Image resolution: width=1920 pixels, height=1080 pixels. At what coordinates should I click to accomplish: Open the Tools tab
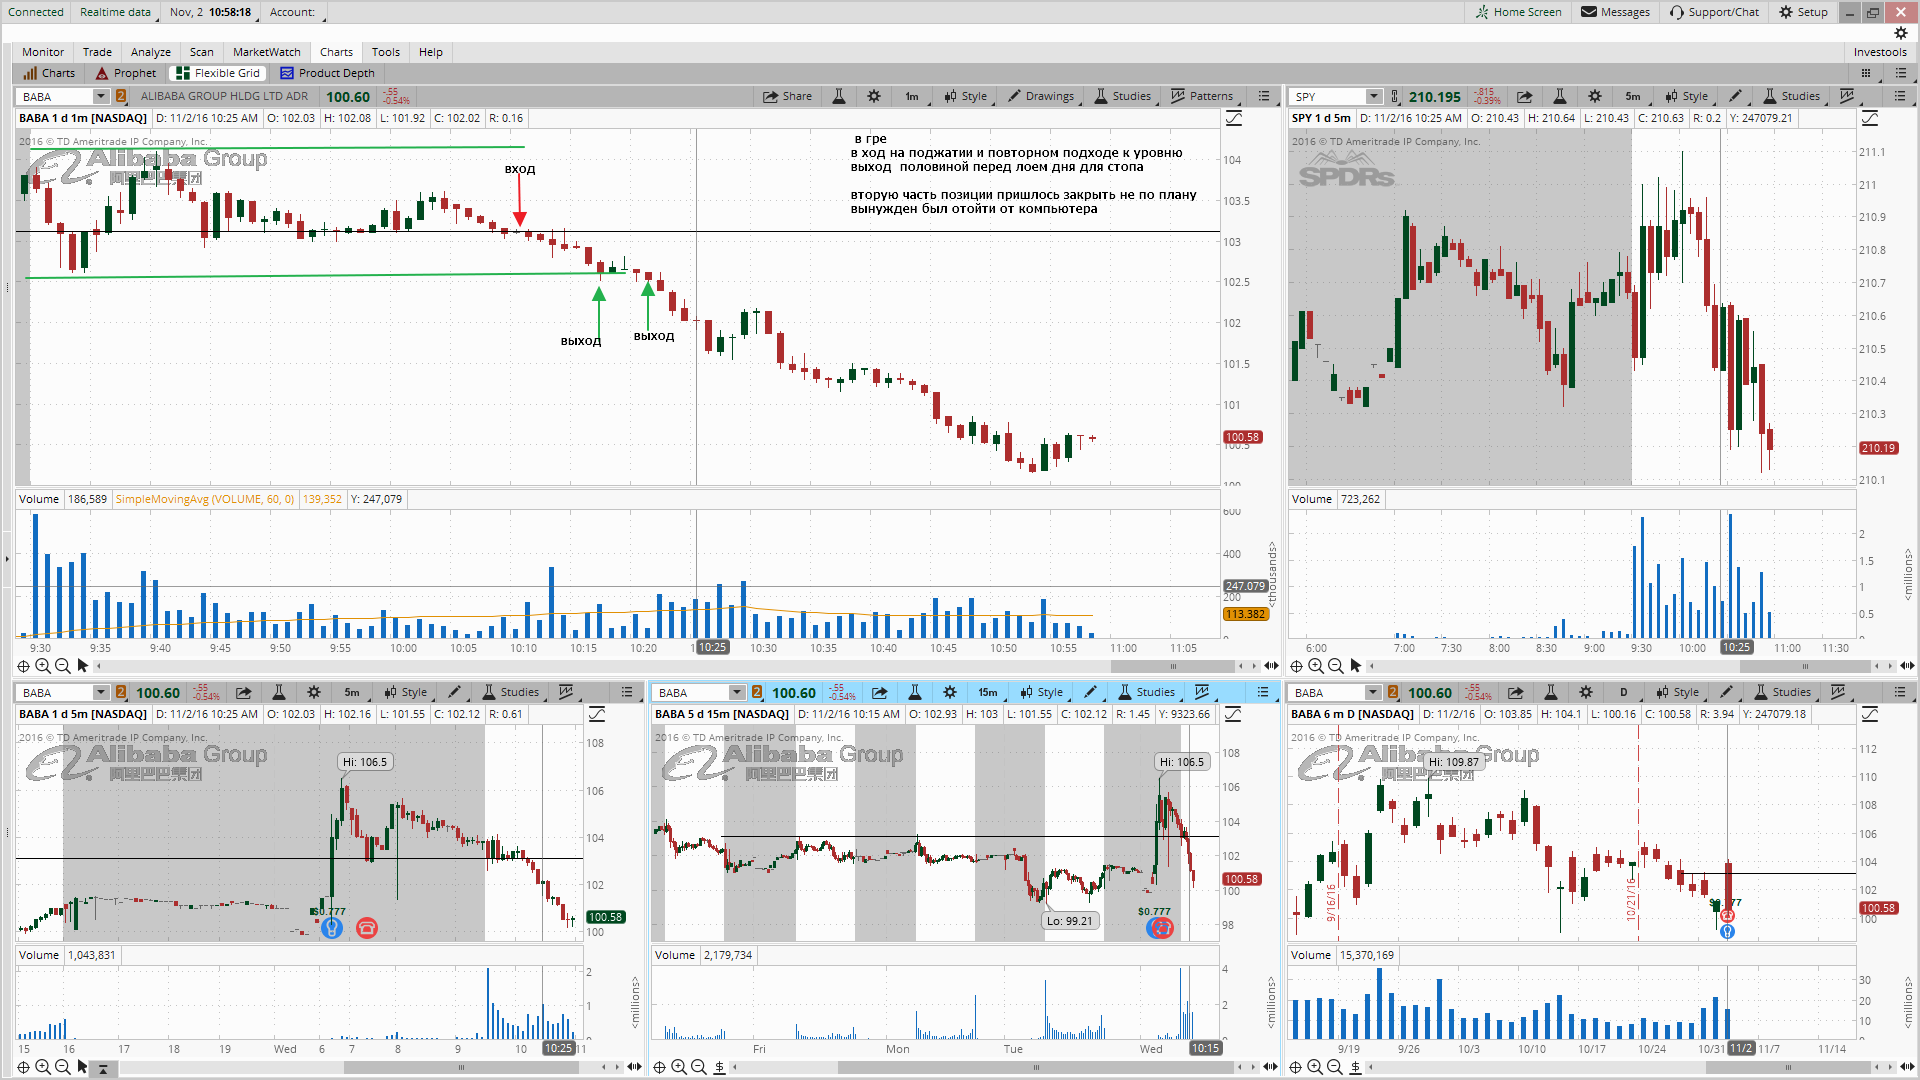pos(386,52)
